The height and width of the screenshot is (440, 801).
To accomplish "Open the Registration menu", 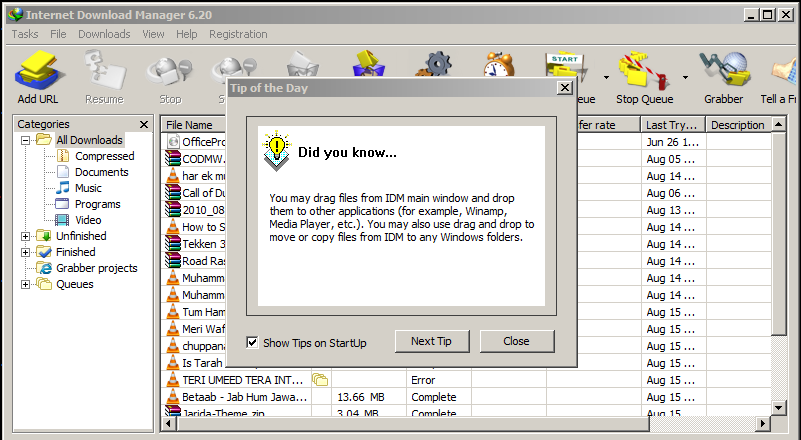I will click(x=238, y=34).
